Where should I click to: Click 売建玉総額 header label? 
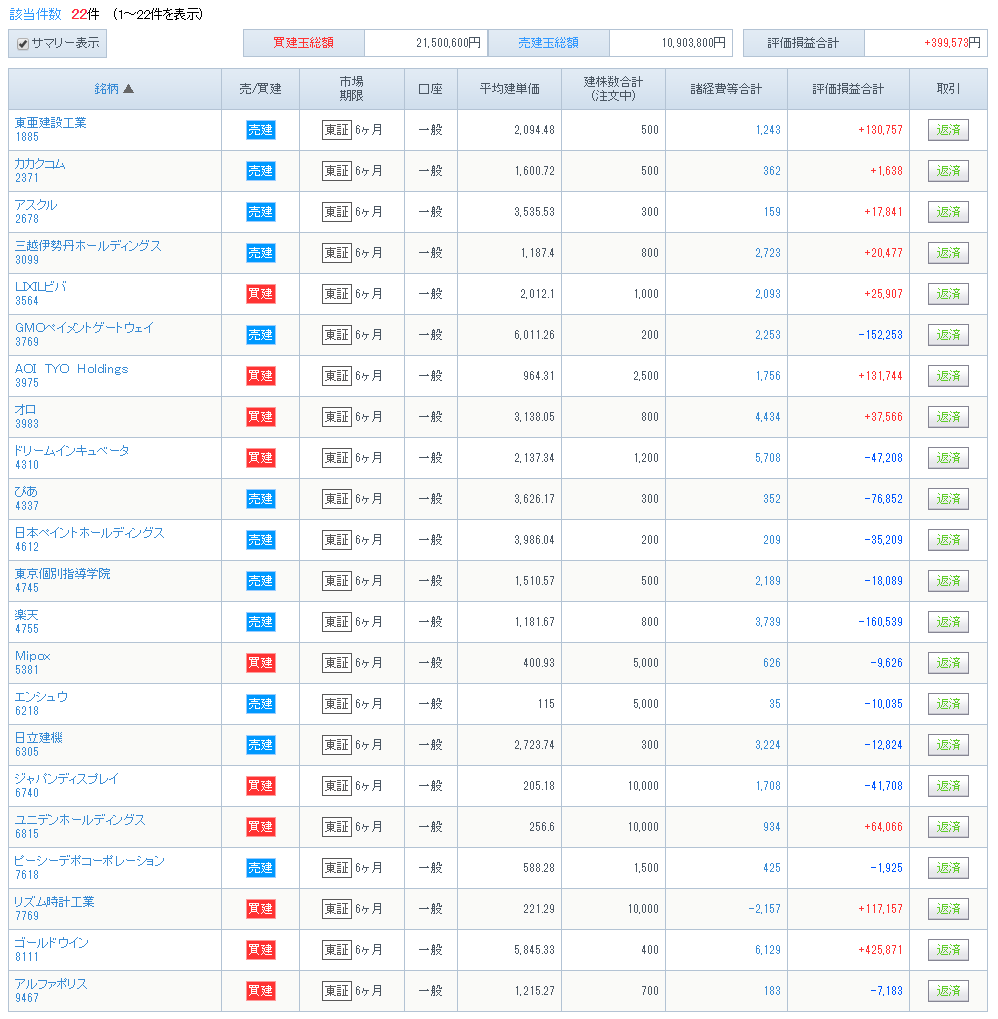548,43
